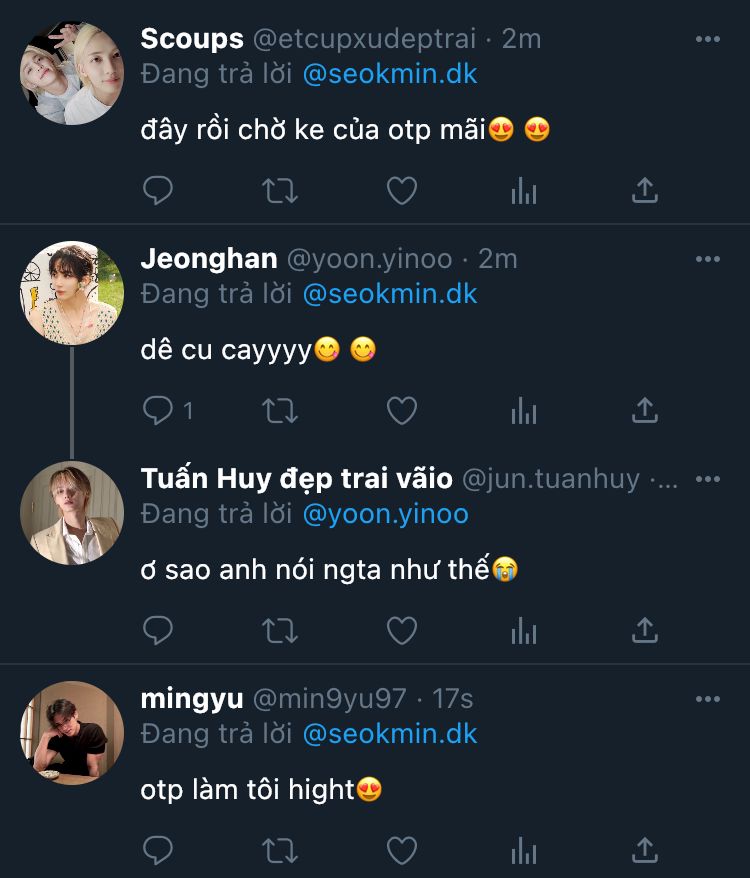
Task: Open the @seokmin.dk mention in Scoups' tweet
Action: tap(389, 74)
